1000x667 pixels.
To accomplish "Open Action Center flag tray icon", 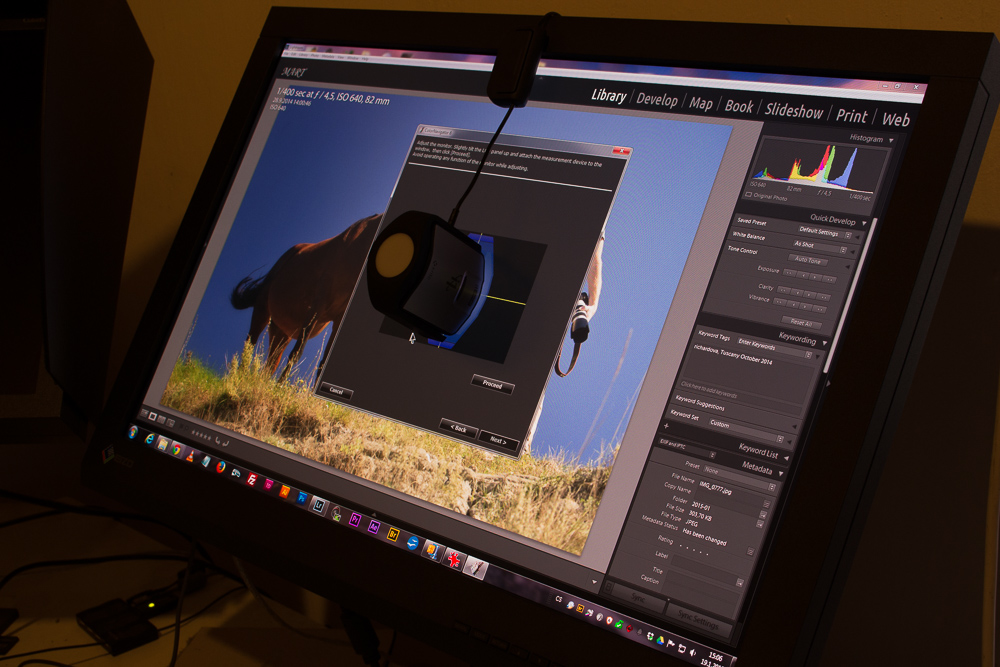I will [670, 644].
